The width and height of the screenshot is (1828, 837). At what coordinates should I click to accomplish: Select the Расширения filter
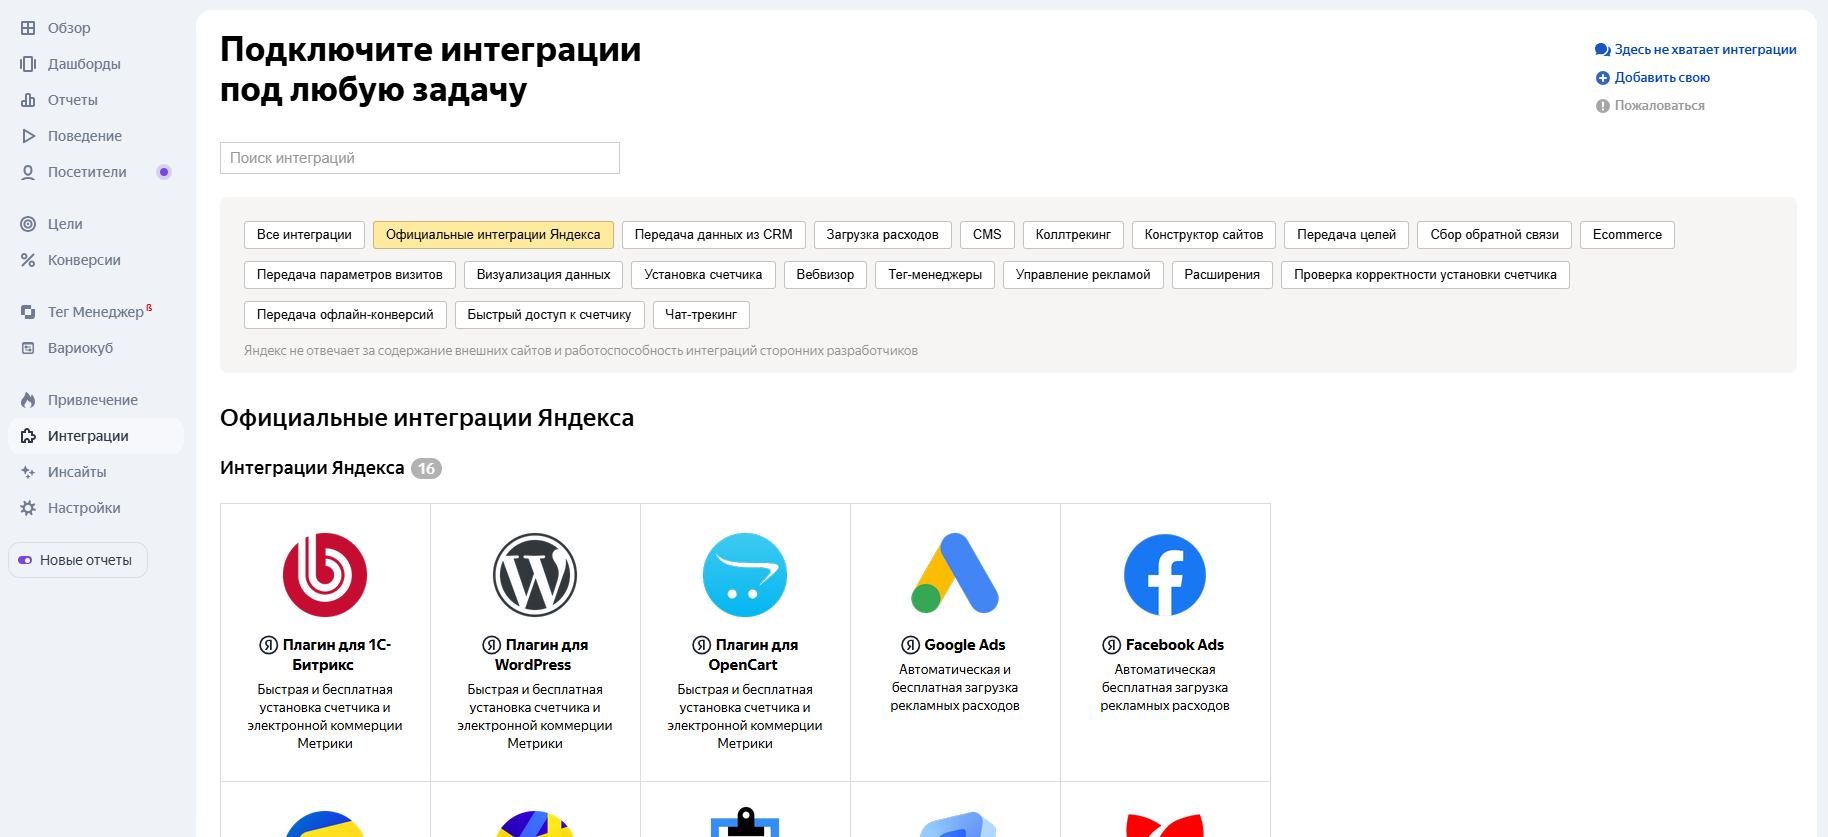pos(1222,275)
